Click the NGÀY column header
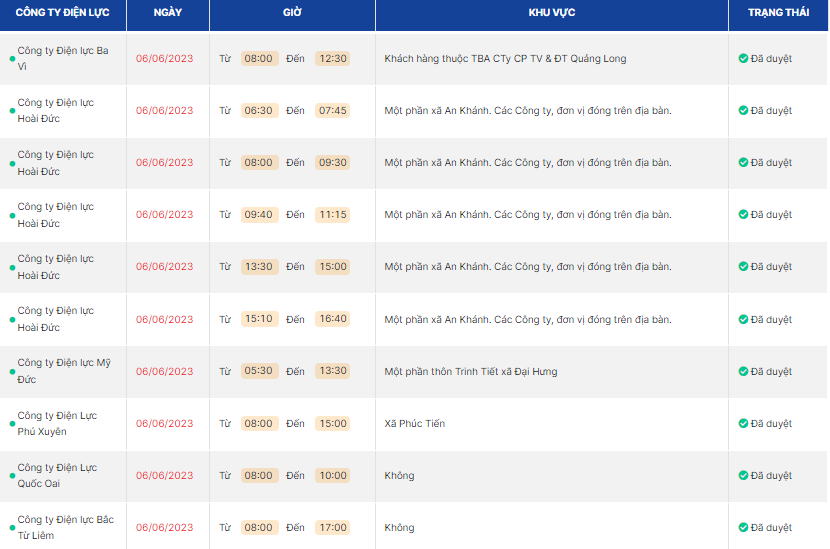The width and height of the screenshot is (830, 549). [x=168, y=13]
